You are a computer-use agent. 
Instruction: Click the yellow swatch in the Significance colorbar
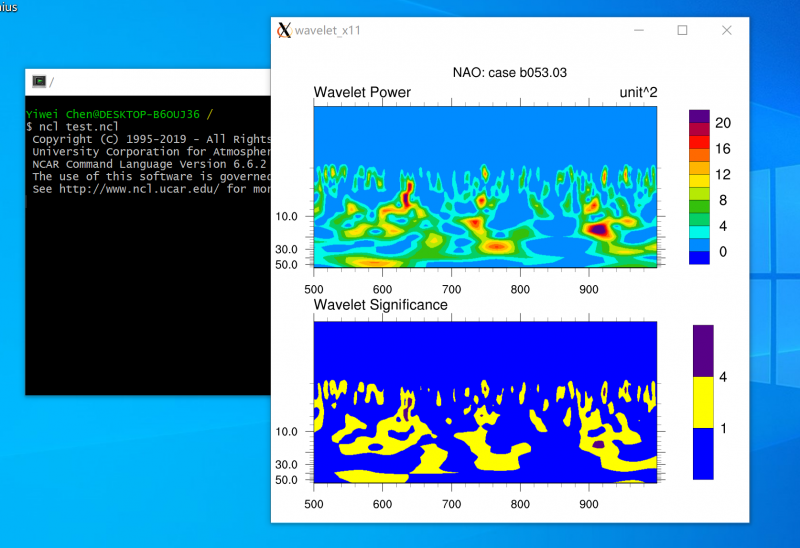point(703,402)
